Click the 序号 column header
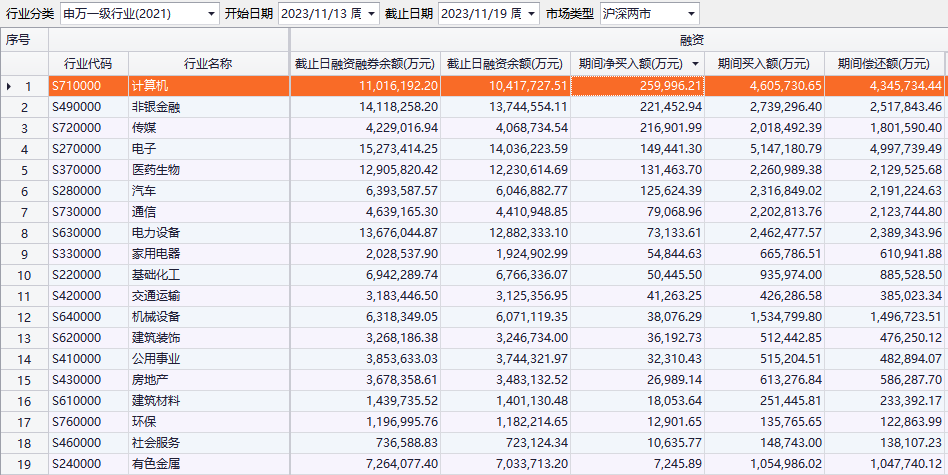The image size is (948, 475). [x=19, y=40]
